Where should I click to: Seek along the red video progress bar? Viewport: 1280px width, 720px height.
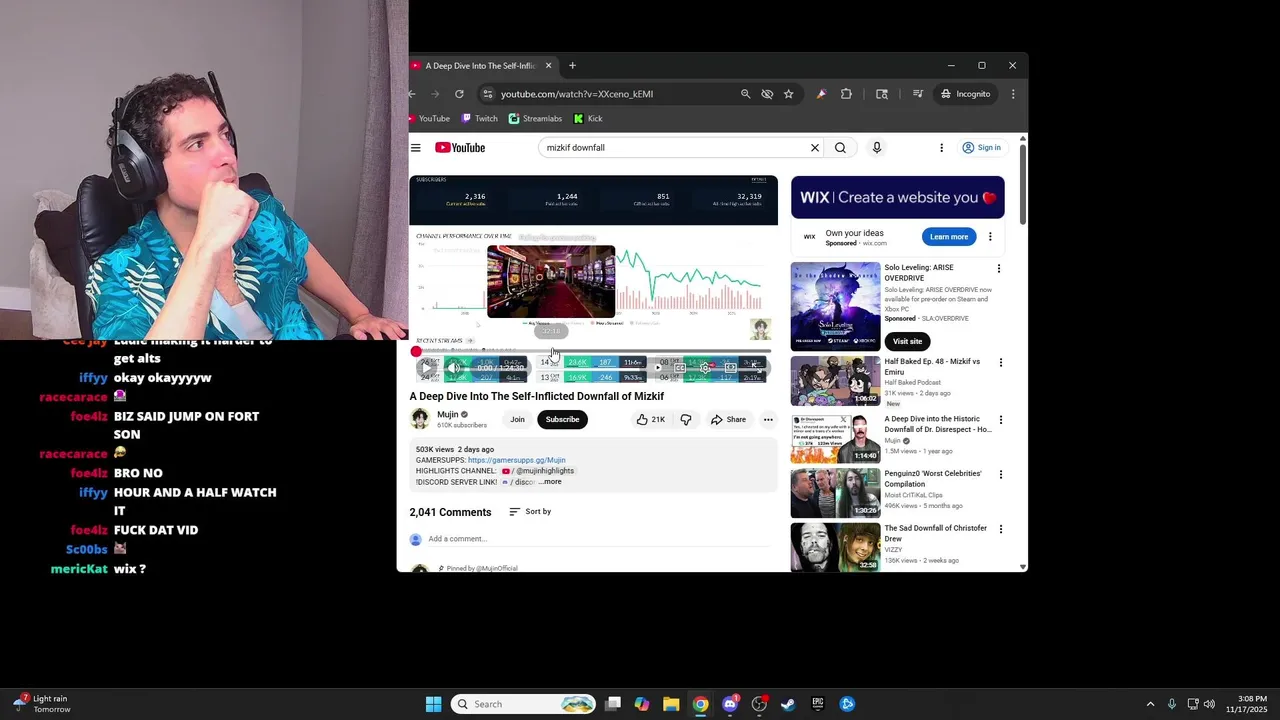[593, 351]
